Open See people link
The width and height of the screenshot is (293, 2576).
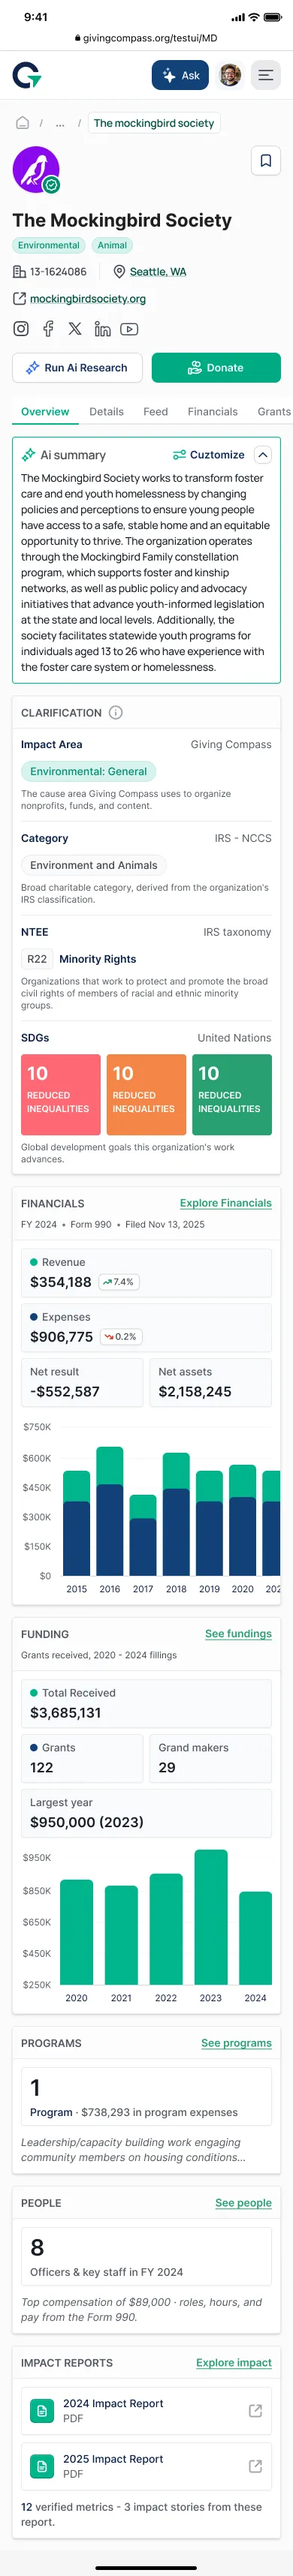[x=243, y=2203]
